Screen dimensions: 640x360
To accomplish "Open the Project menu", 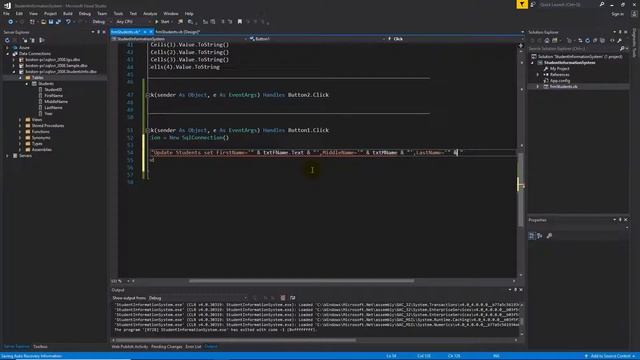I will pos(50,13).
